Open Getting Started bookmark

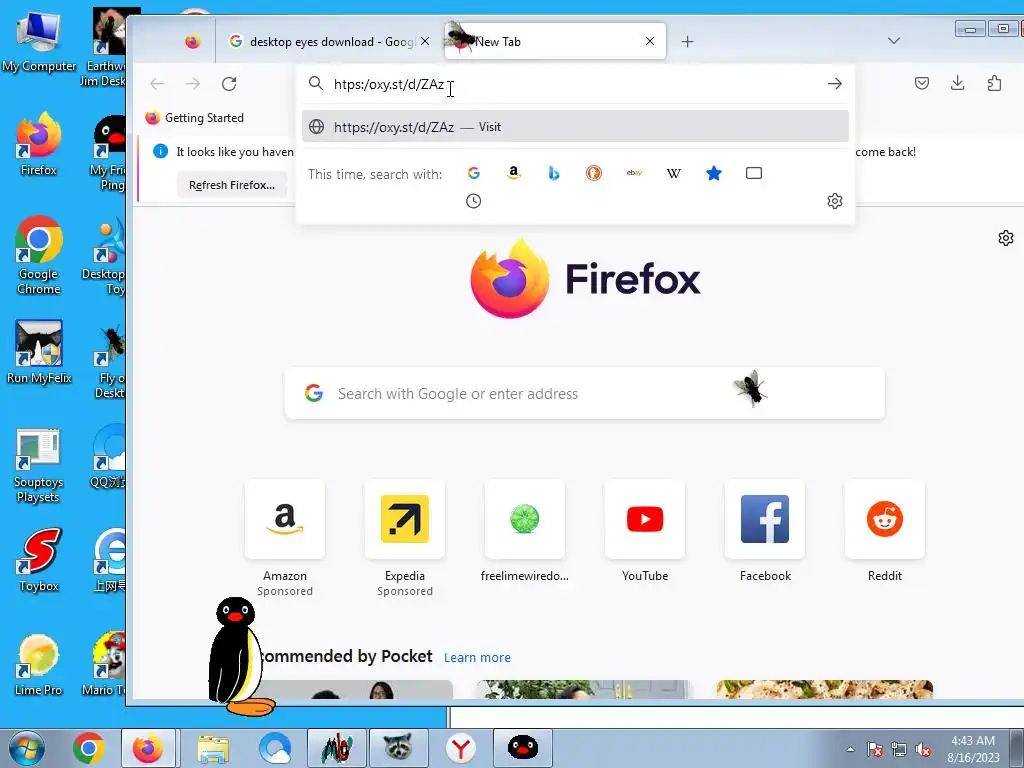[195, 118]
